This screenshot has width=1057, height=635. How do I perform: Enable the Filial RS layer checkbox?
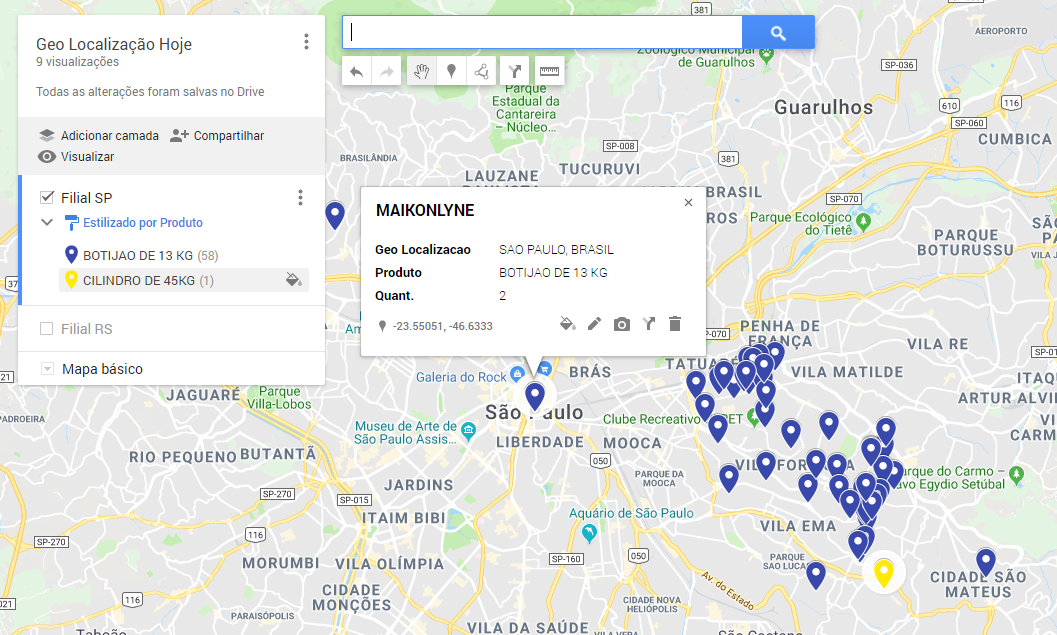click(47, 329)
